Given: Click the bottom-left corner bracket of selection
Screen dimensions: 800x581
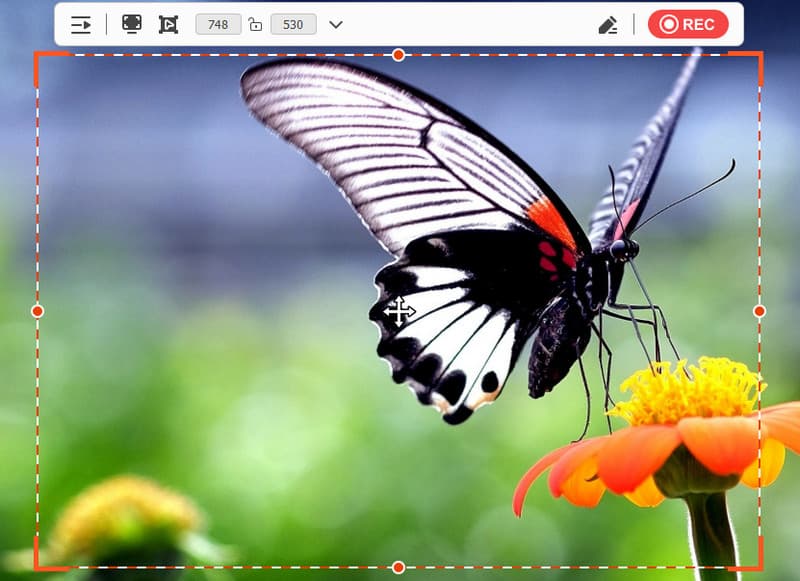Looking at the screenshot, I should (x=38, y=566).
